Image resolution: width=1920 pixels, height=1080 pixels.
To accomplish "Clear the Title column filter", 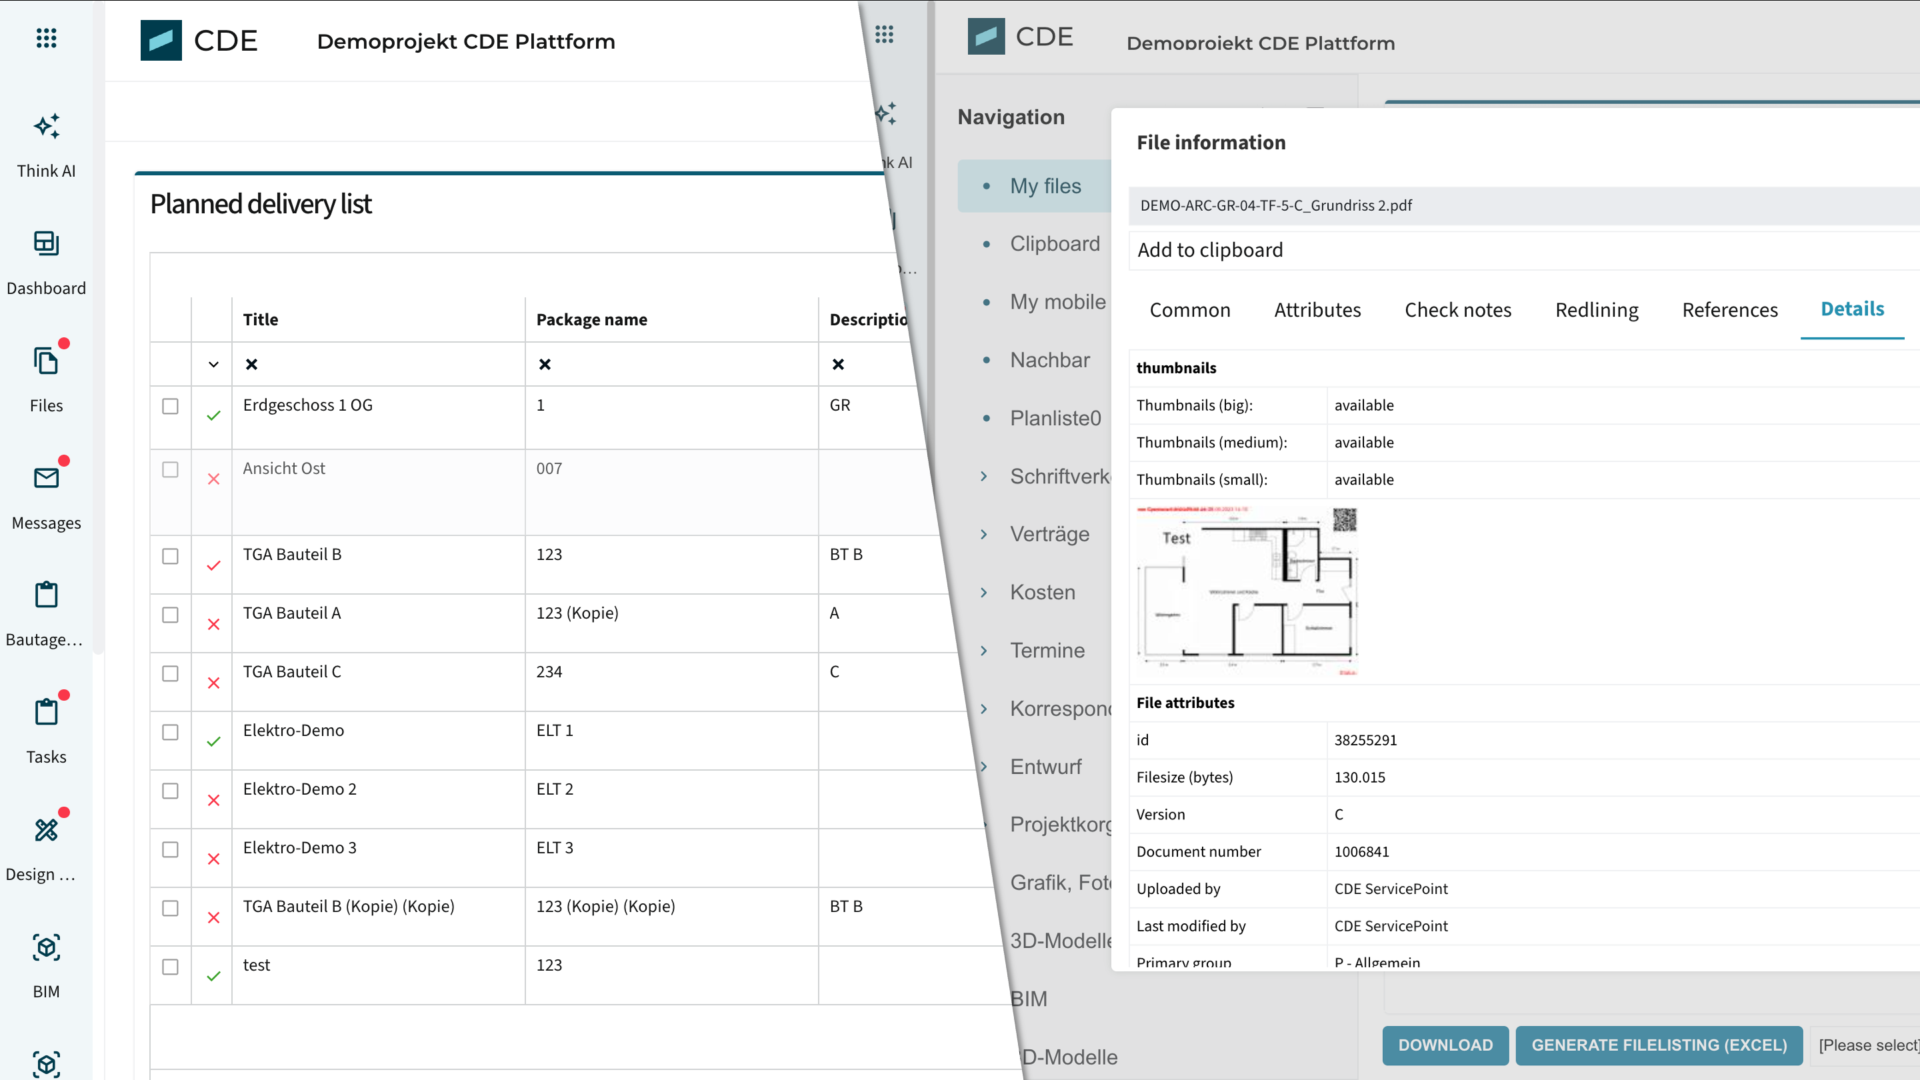I will 252,364.
